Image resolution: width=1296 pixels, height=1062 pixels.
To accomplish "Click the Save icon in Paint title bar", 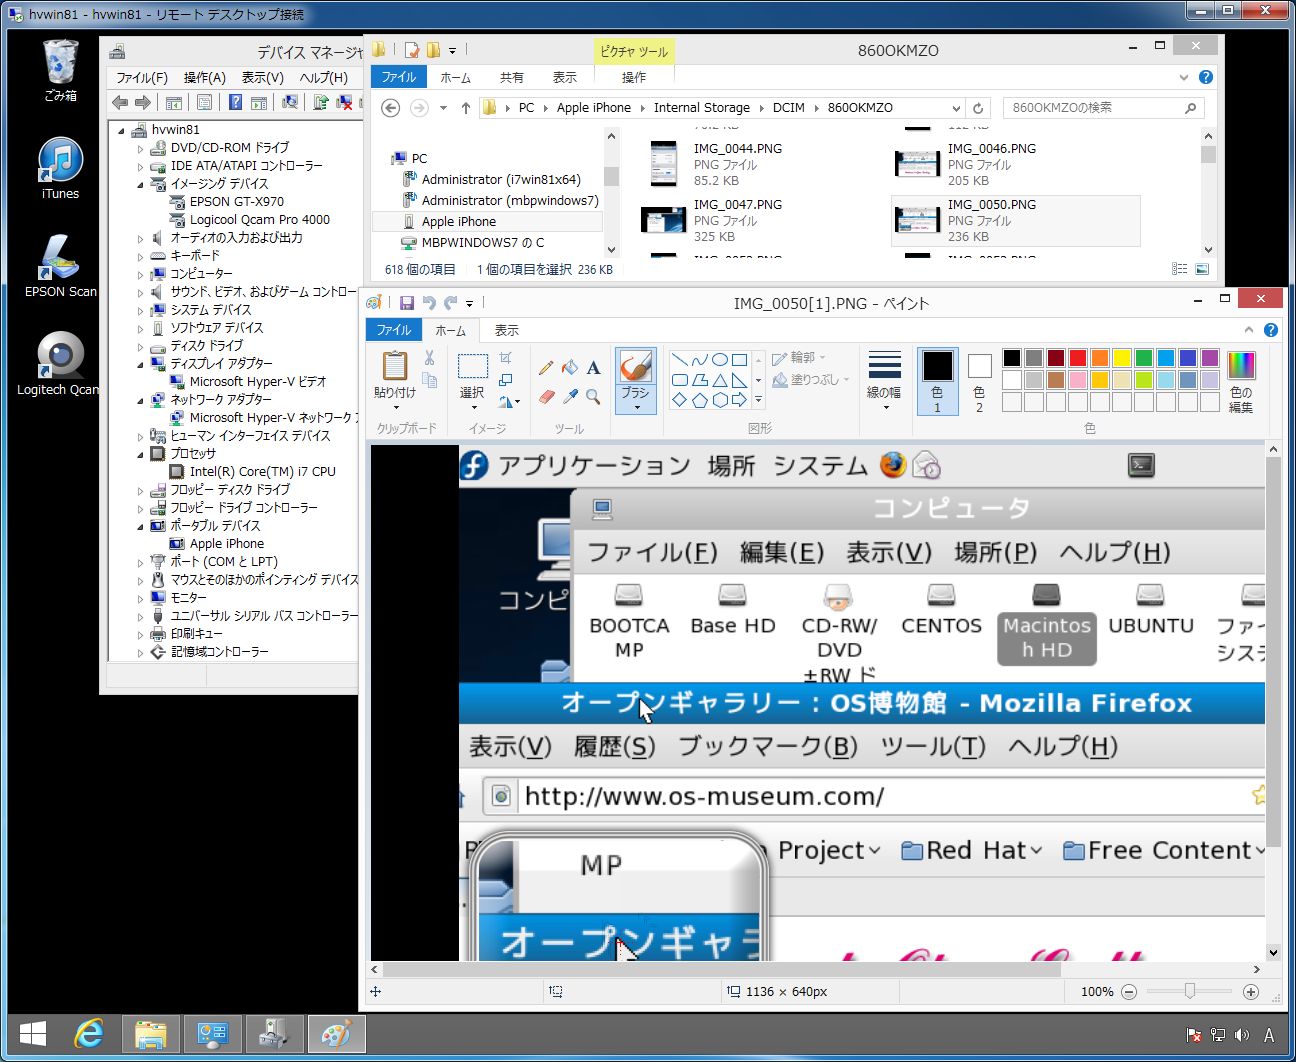I will pos(407,303).
